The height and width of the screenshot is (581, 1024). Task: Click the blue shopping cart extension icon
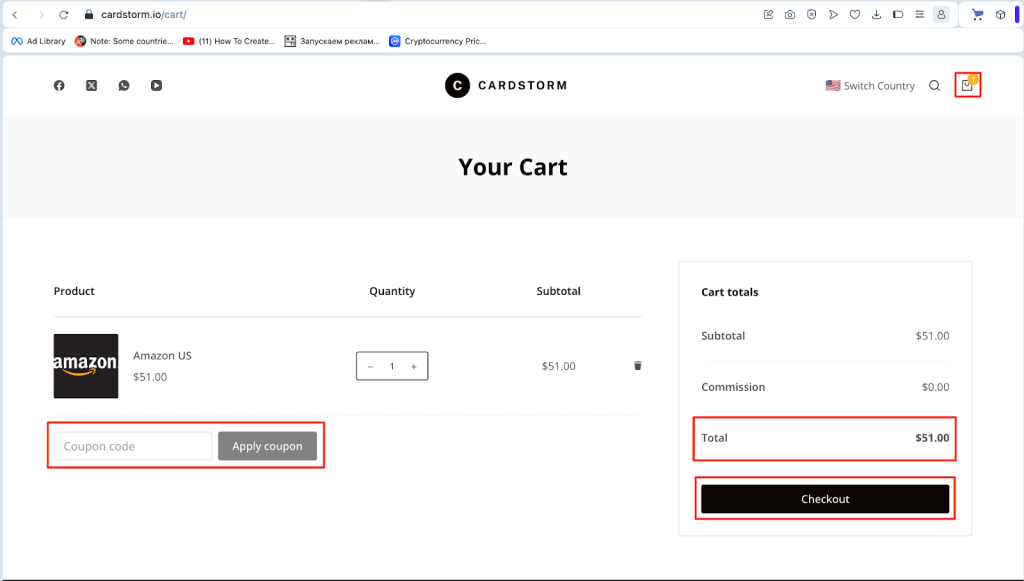[x=977, y=14]
